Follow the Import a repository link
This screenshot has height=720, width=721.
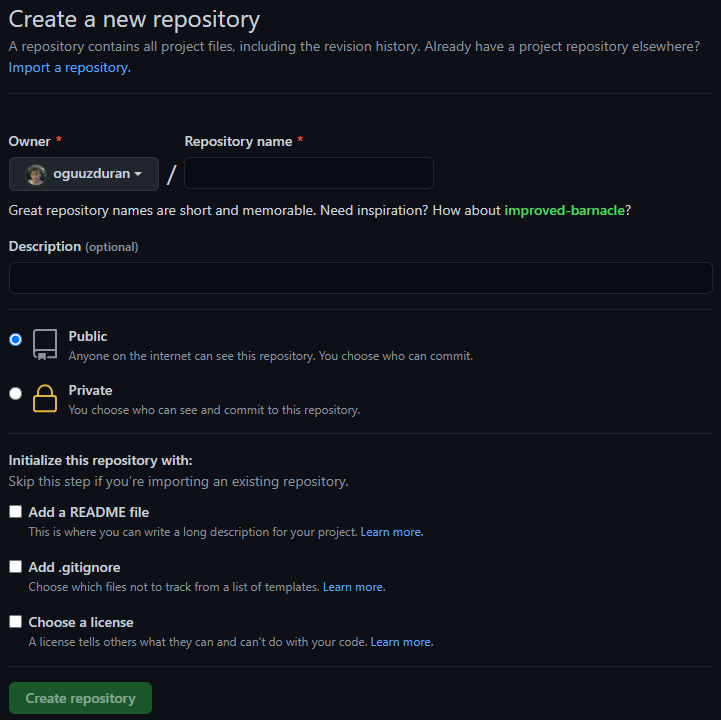(69, 68)
